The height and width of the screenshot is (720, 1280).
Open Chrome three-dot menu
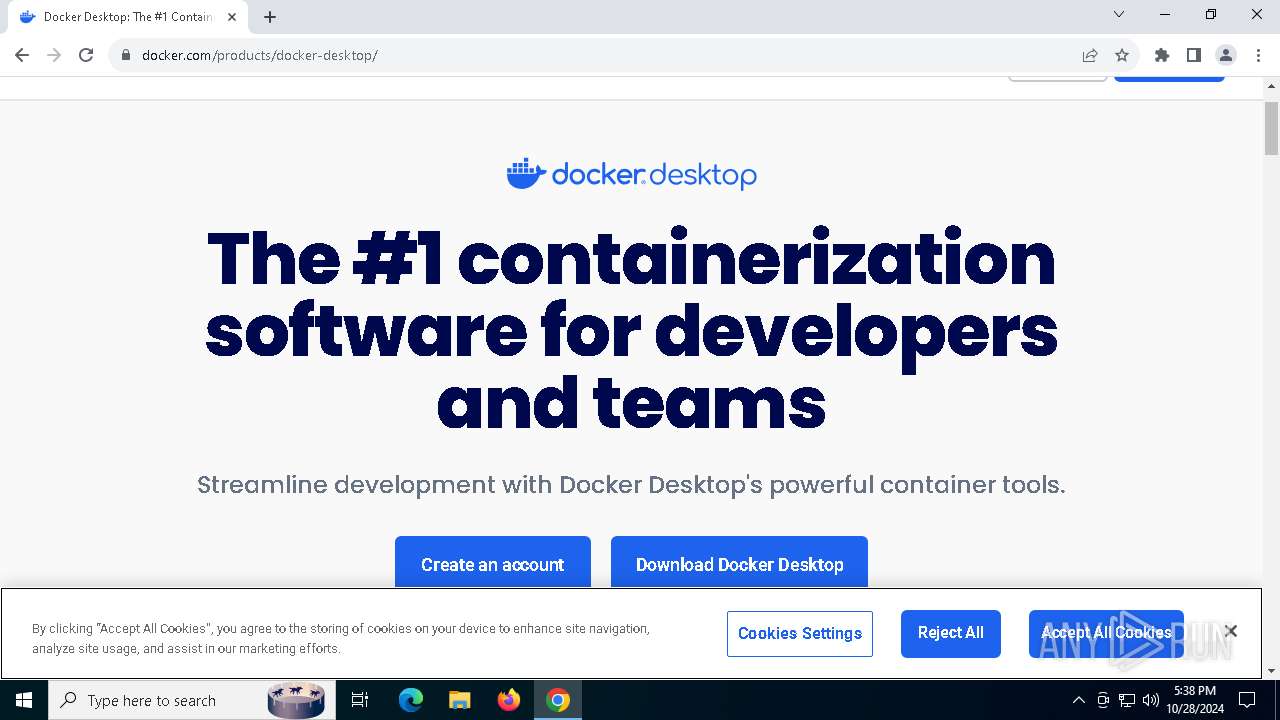tap(1258, 55)
